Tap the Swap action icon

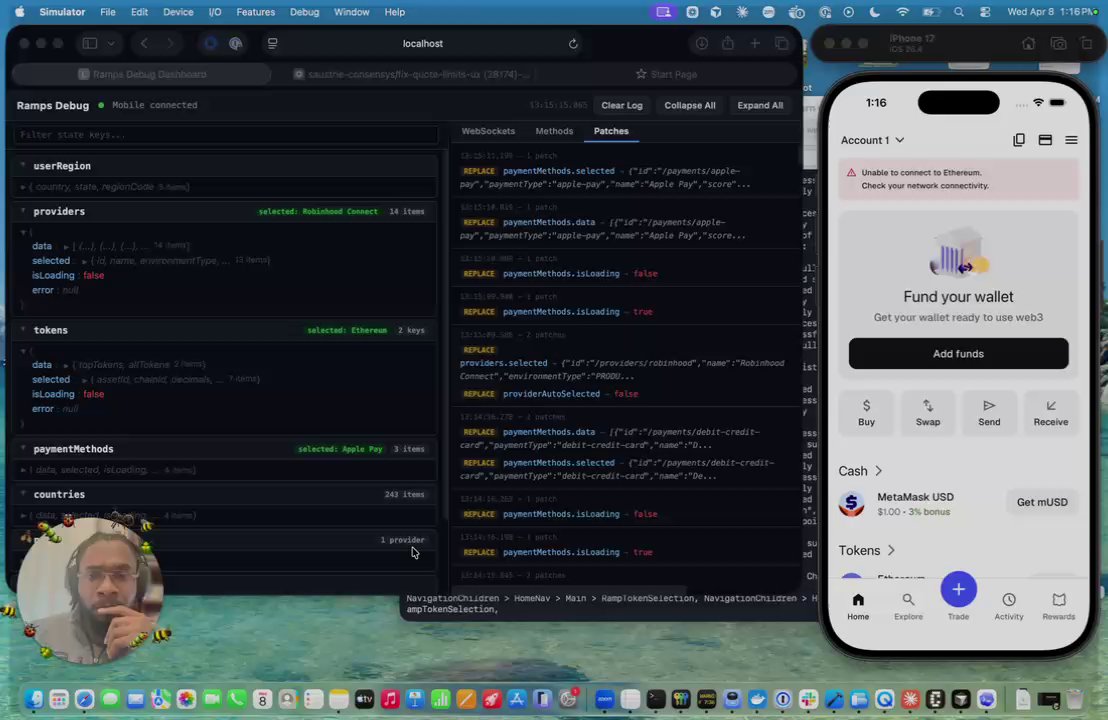click(x=928, y=413)
